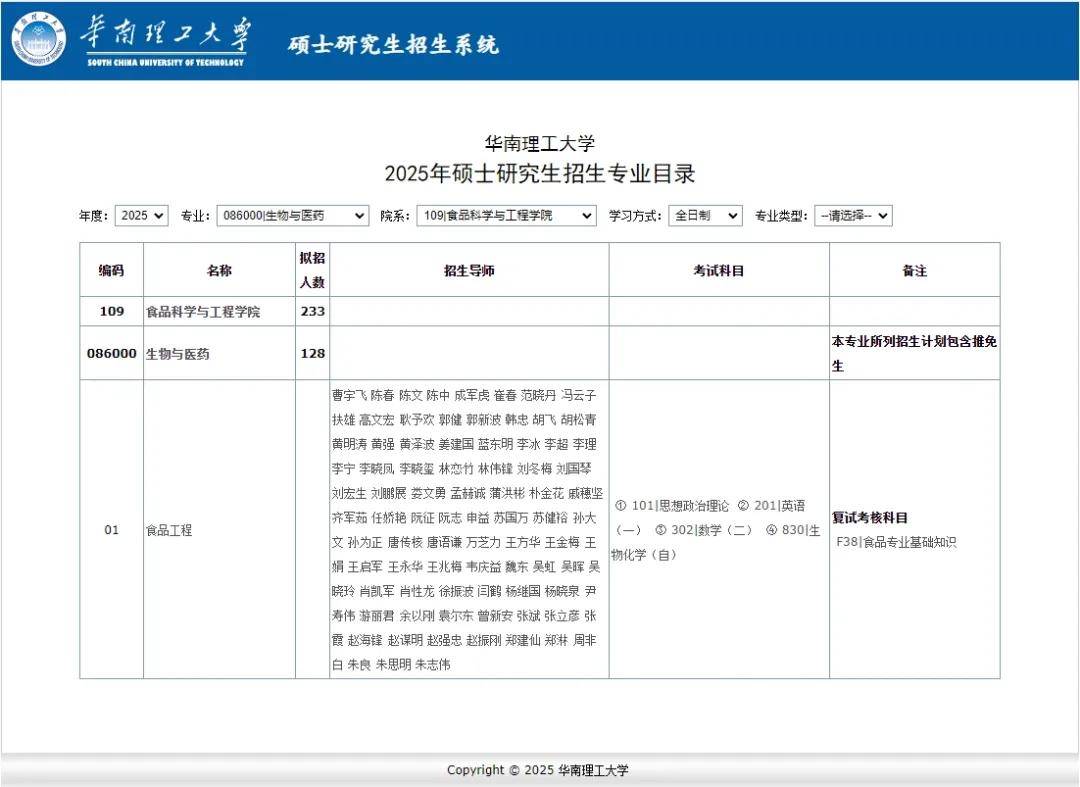This screenshot has width=1080, height=787.
Task: Click the Copyright © 2025 华南理工大学 footer
Action: (537, 770)
